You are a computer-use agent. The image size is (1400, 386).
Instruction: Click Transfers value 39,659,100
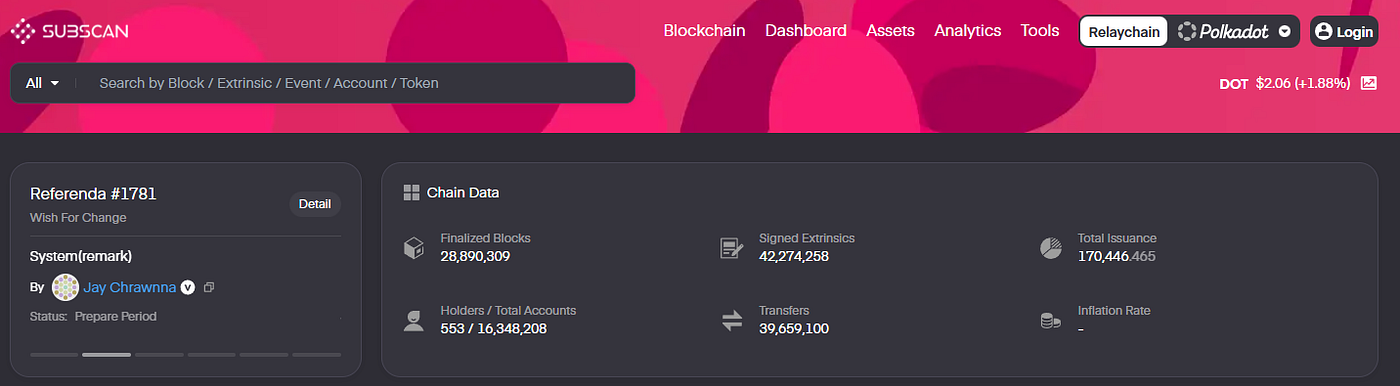coord(794,328)
